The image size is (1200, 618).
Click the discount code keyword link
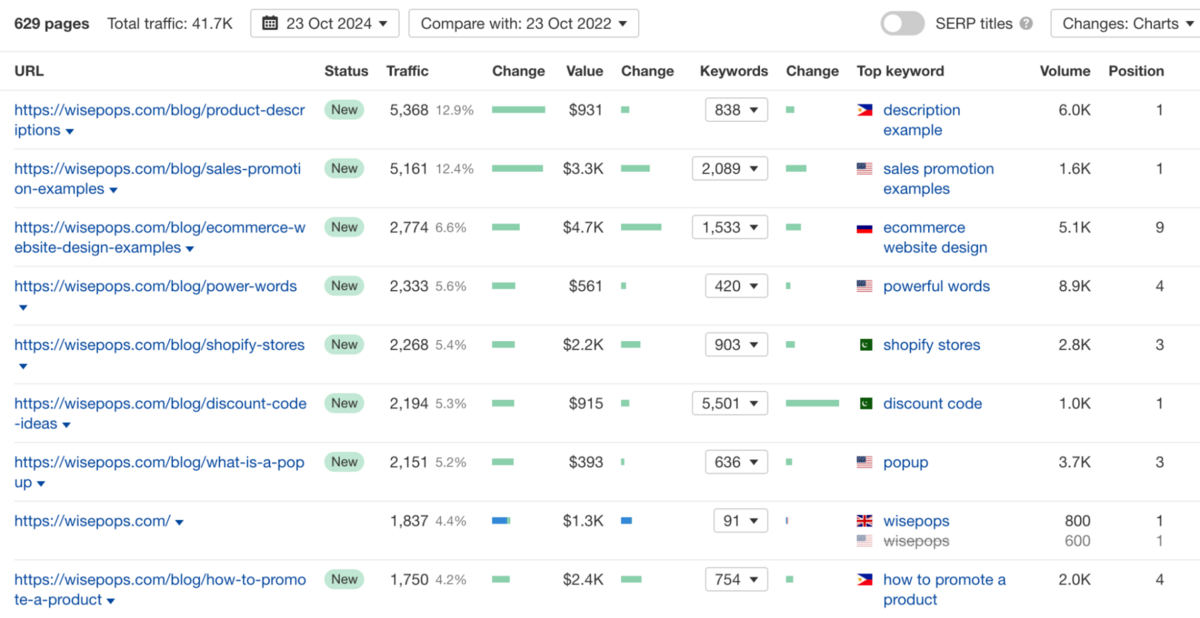pos(932,404)
